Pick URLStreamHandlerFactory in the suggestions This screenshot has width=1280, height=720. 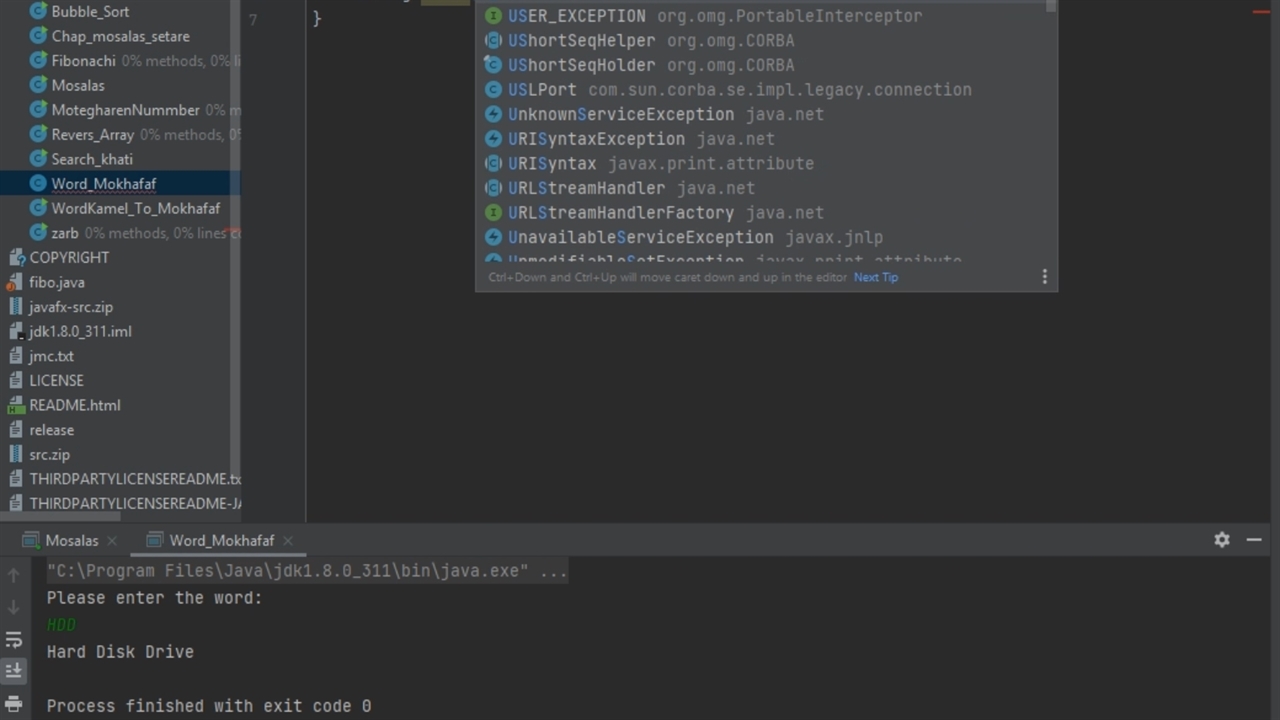(x=620, y=213)
